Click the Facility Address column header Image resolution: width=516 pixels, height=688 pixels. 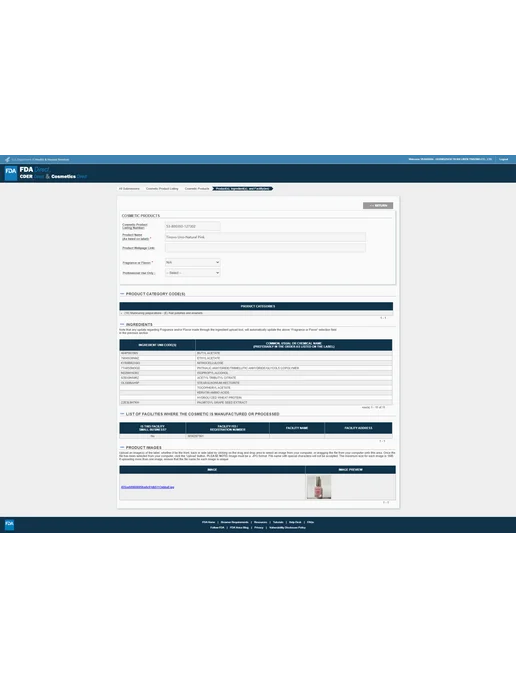[x=358, y=428]
